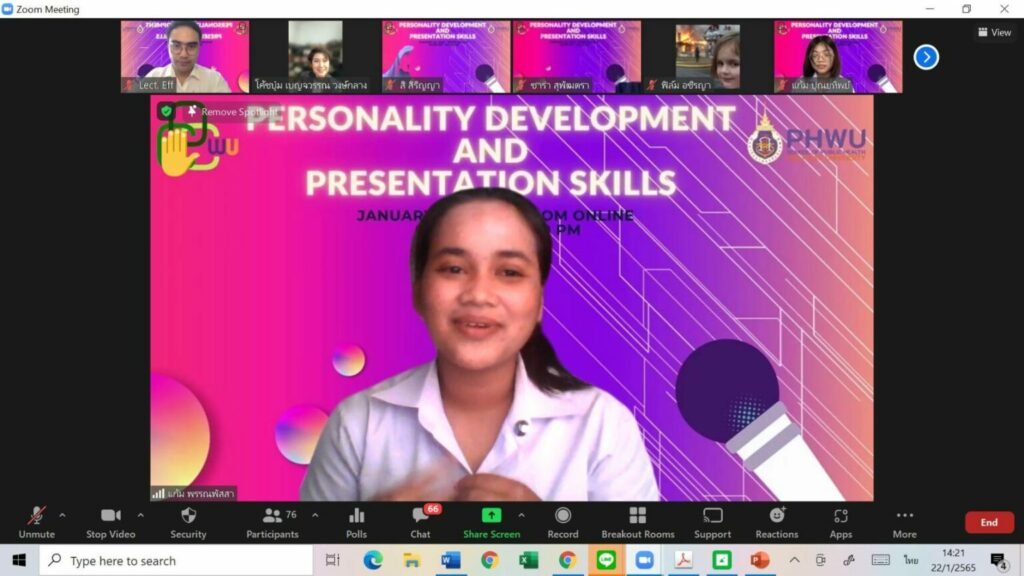Open the Chat panel
This screenshot has width=1024, height=576.
coord(420,521)
